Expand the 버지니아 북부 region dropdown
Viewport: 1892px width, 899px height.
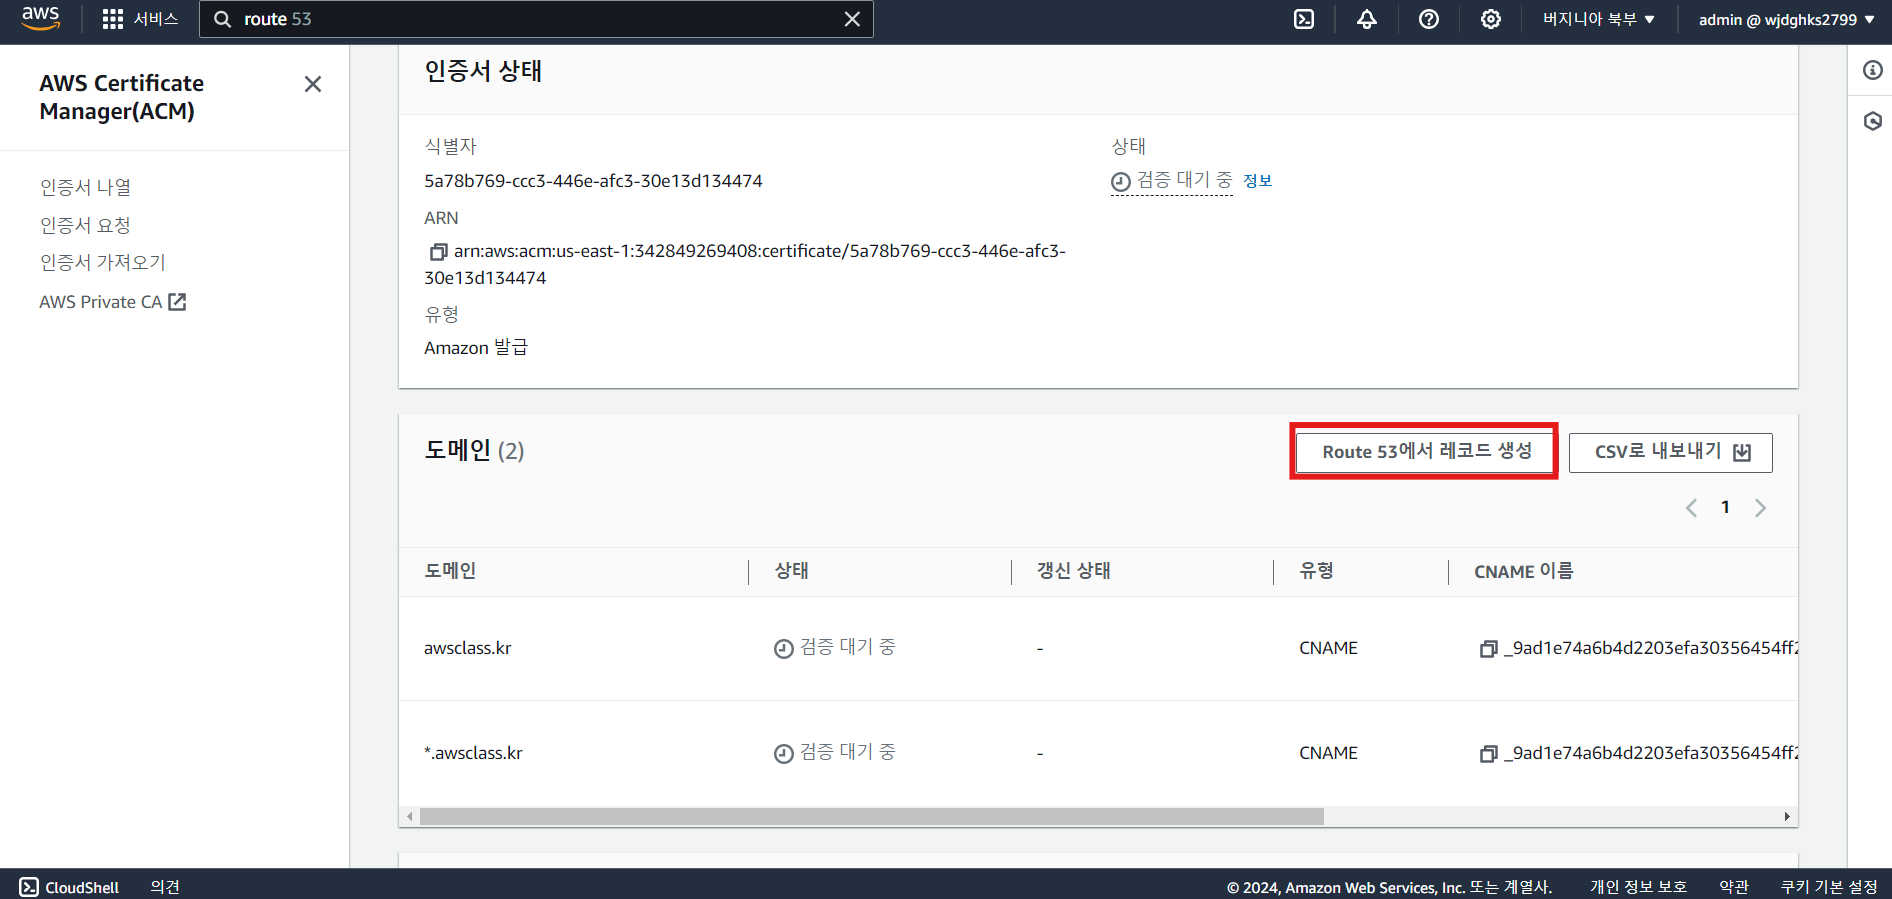tap(1598, 19)
